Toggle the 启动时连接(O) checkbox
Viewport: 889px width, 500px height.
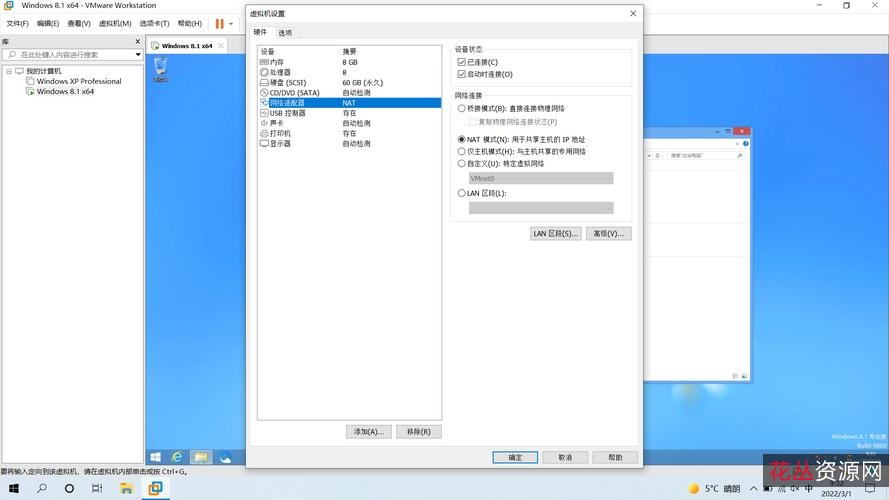[462, 74]
